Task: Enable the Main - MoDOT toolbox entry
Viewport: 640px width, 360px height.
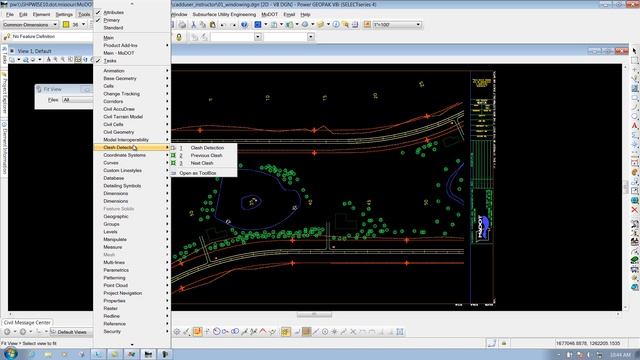Action: [x=132, y=53]
